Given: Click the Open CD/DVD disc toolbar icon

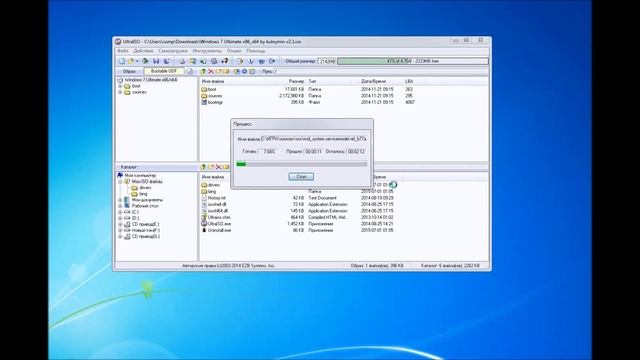Looking at the screenshot, I should click(x=145, y=61).
